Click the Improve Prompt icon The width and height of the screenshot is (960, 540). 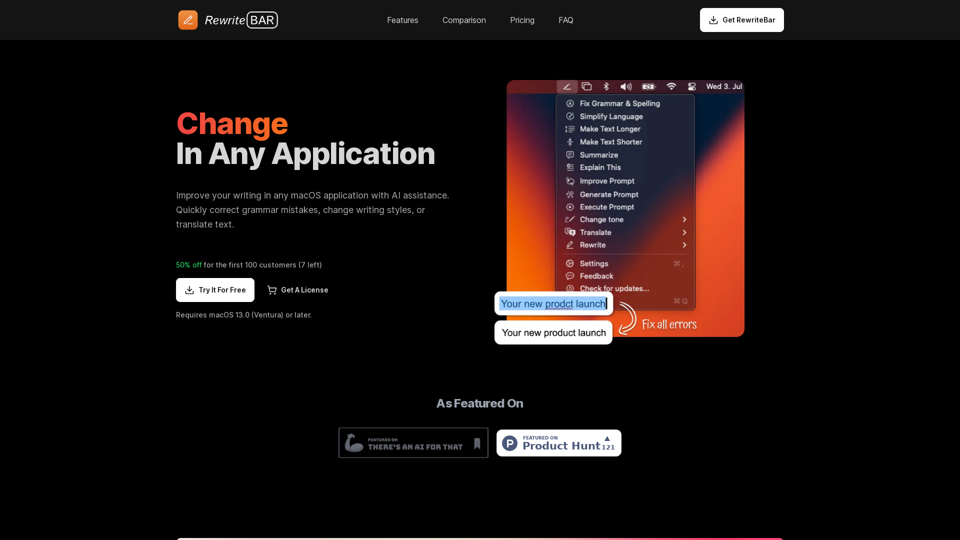pos(569,181)
